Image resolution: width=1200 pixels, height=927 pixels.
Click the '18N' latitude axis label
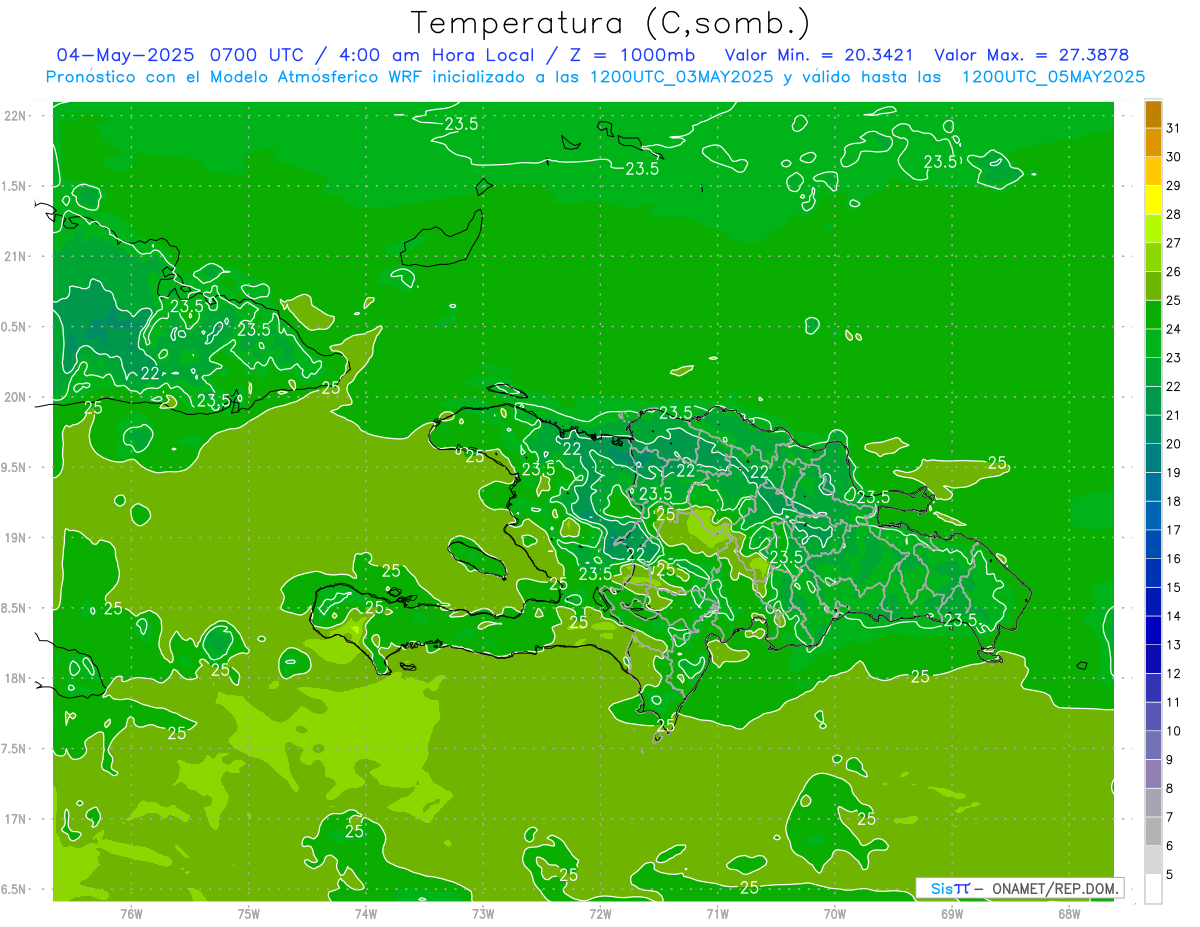point(15,678)
